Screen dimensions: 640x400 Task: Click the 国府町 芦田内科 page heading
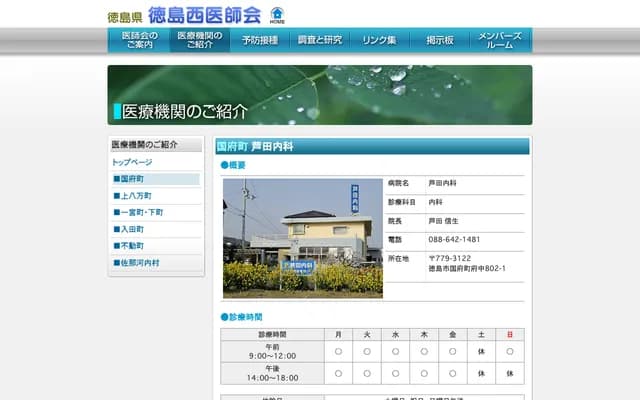(x=372, y=146)
